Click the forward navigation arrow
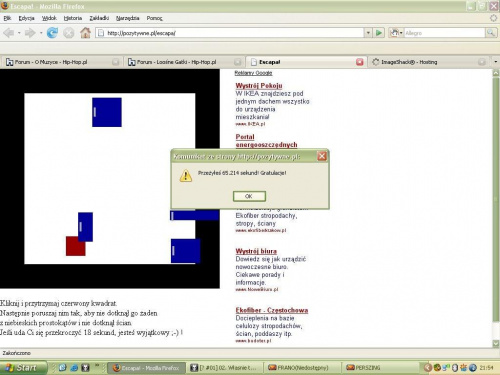The width and height of the screenshot is (500, 375). click(30, 33)
